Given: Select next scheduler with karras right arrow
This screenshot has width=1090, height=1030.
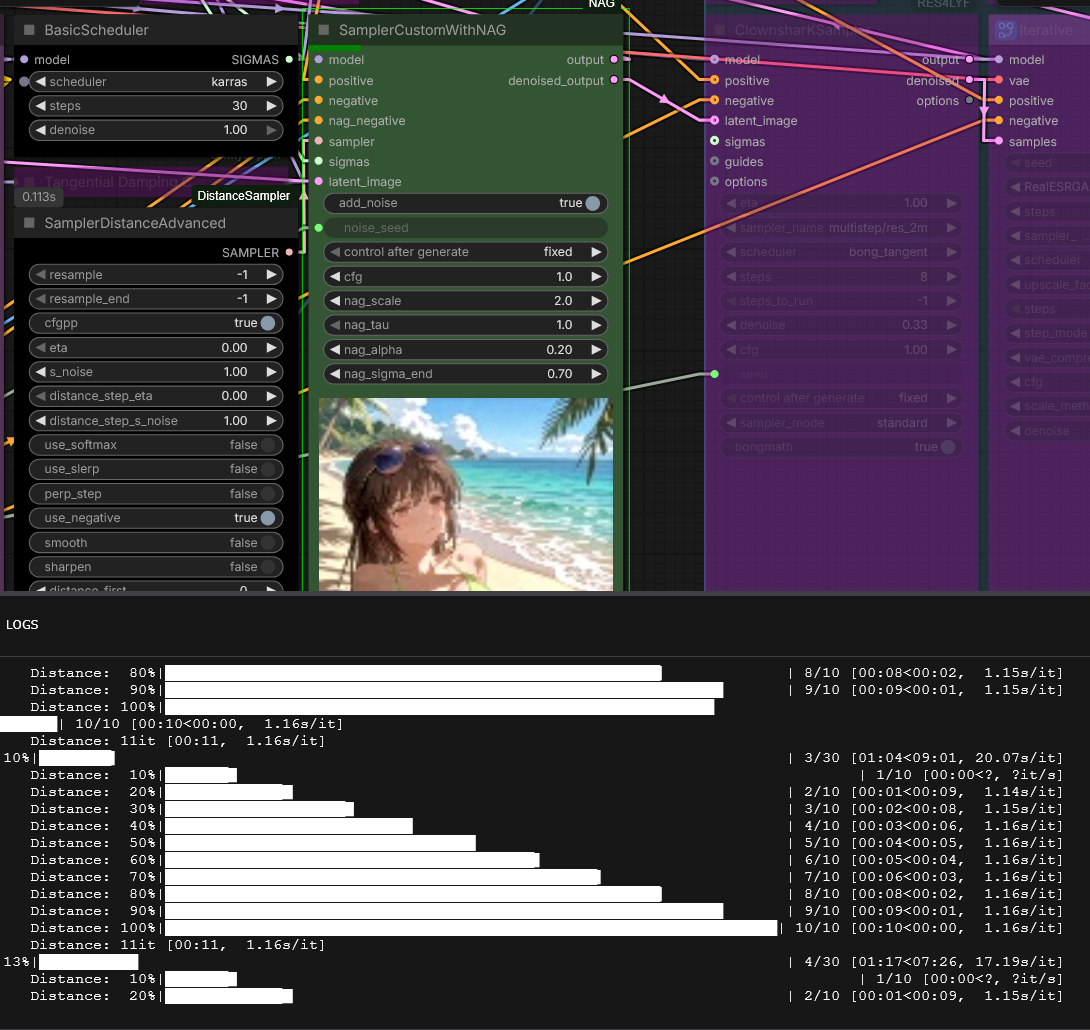Looking at the screenshot, I should coord(271,82).
